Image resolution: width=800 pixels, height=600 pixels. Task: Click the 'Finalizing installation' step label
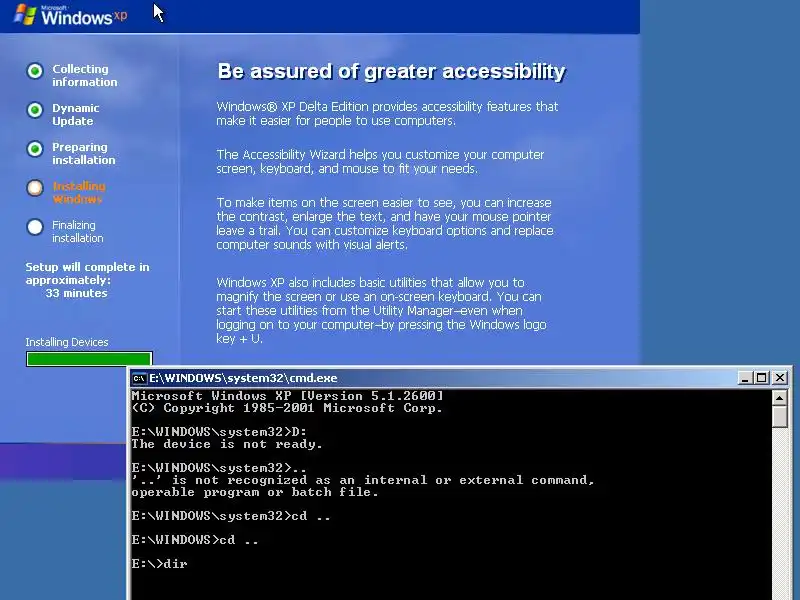coord(78,231)
